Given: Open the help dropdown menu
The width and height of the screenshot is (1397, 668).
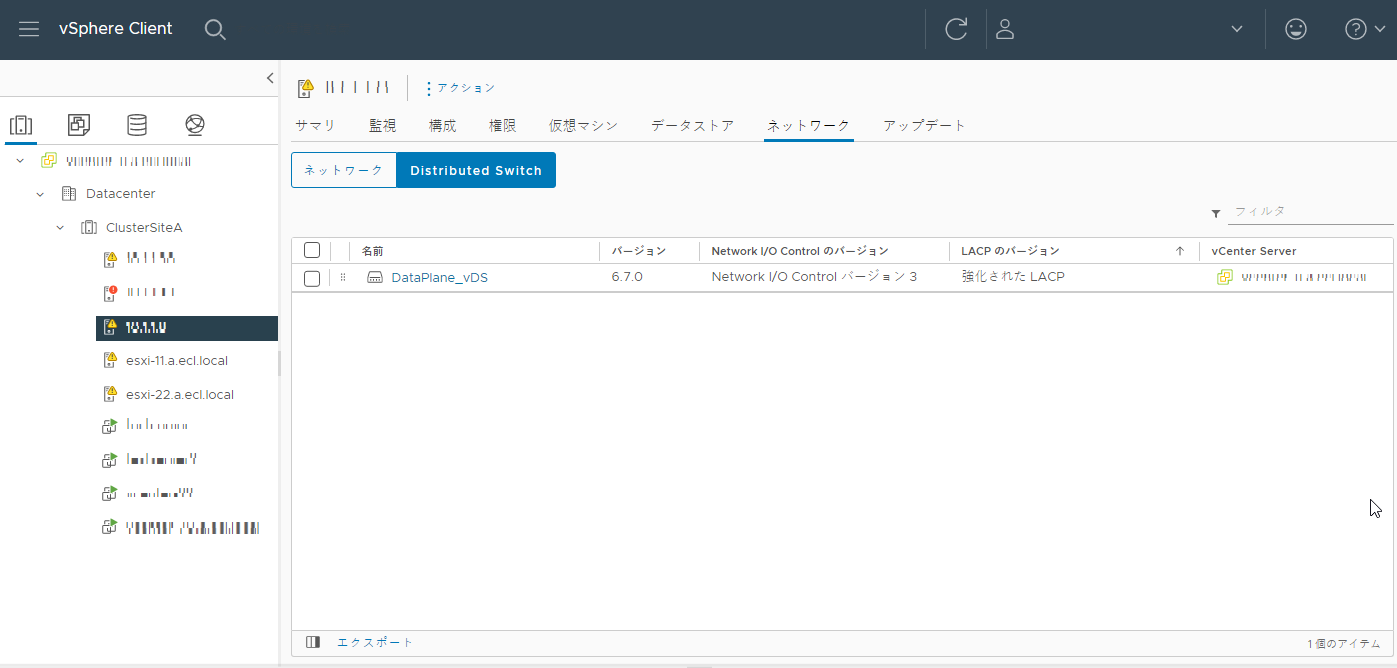Looking at the screenshot, I should [x=1365, y=29].
